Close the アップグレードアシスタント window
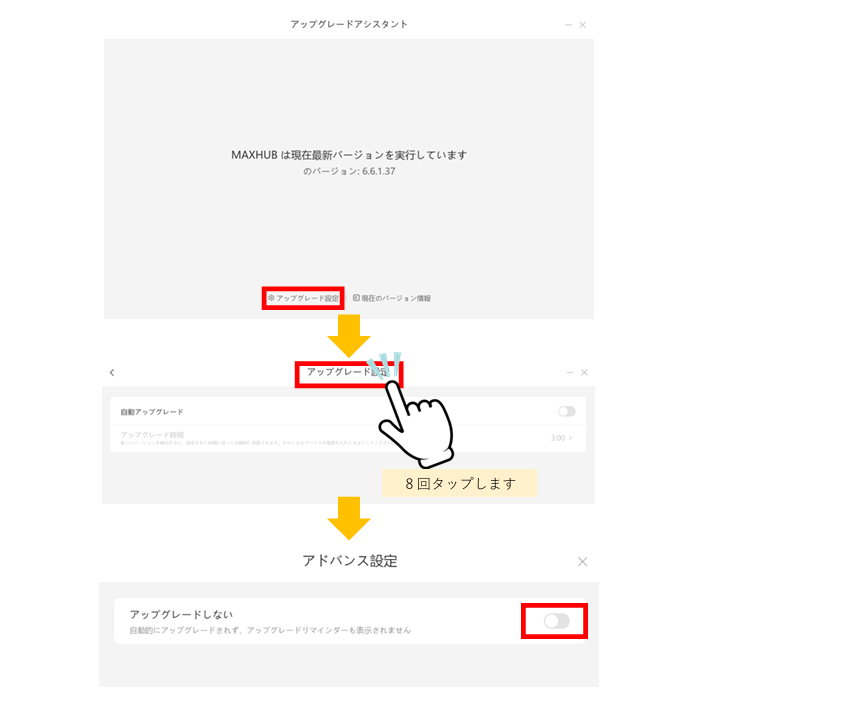 tap(583, 25)
